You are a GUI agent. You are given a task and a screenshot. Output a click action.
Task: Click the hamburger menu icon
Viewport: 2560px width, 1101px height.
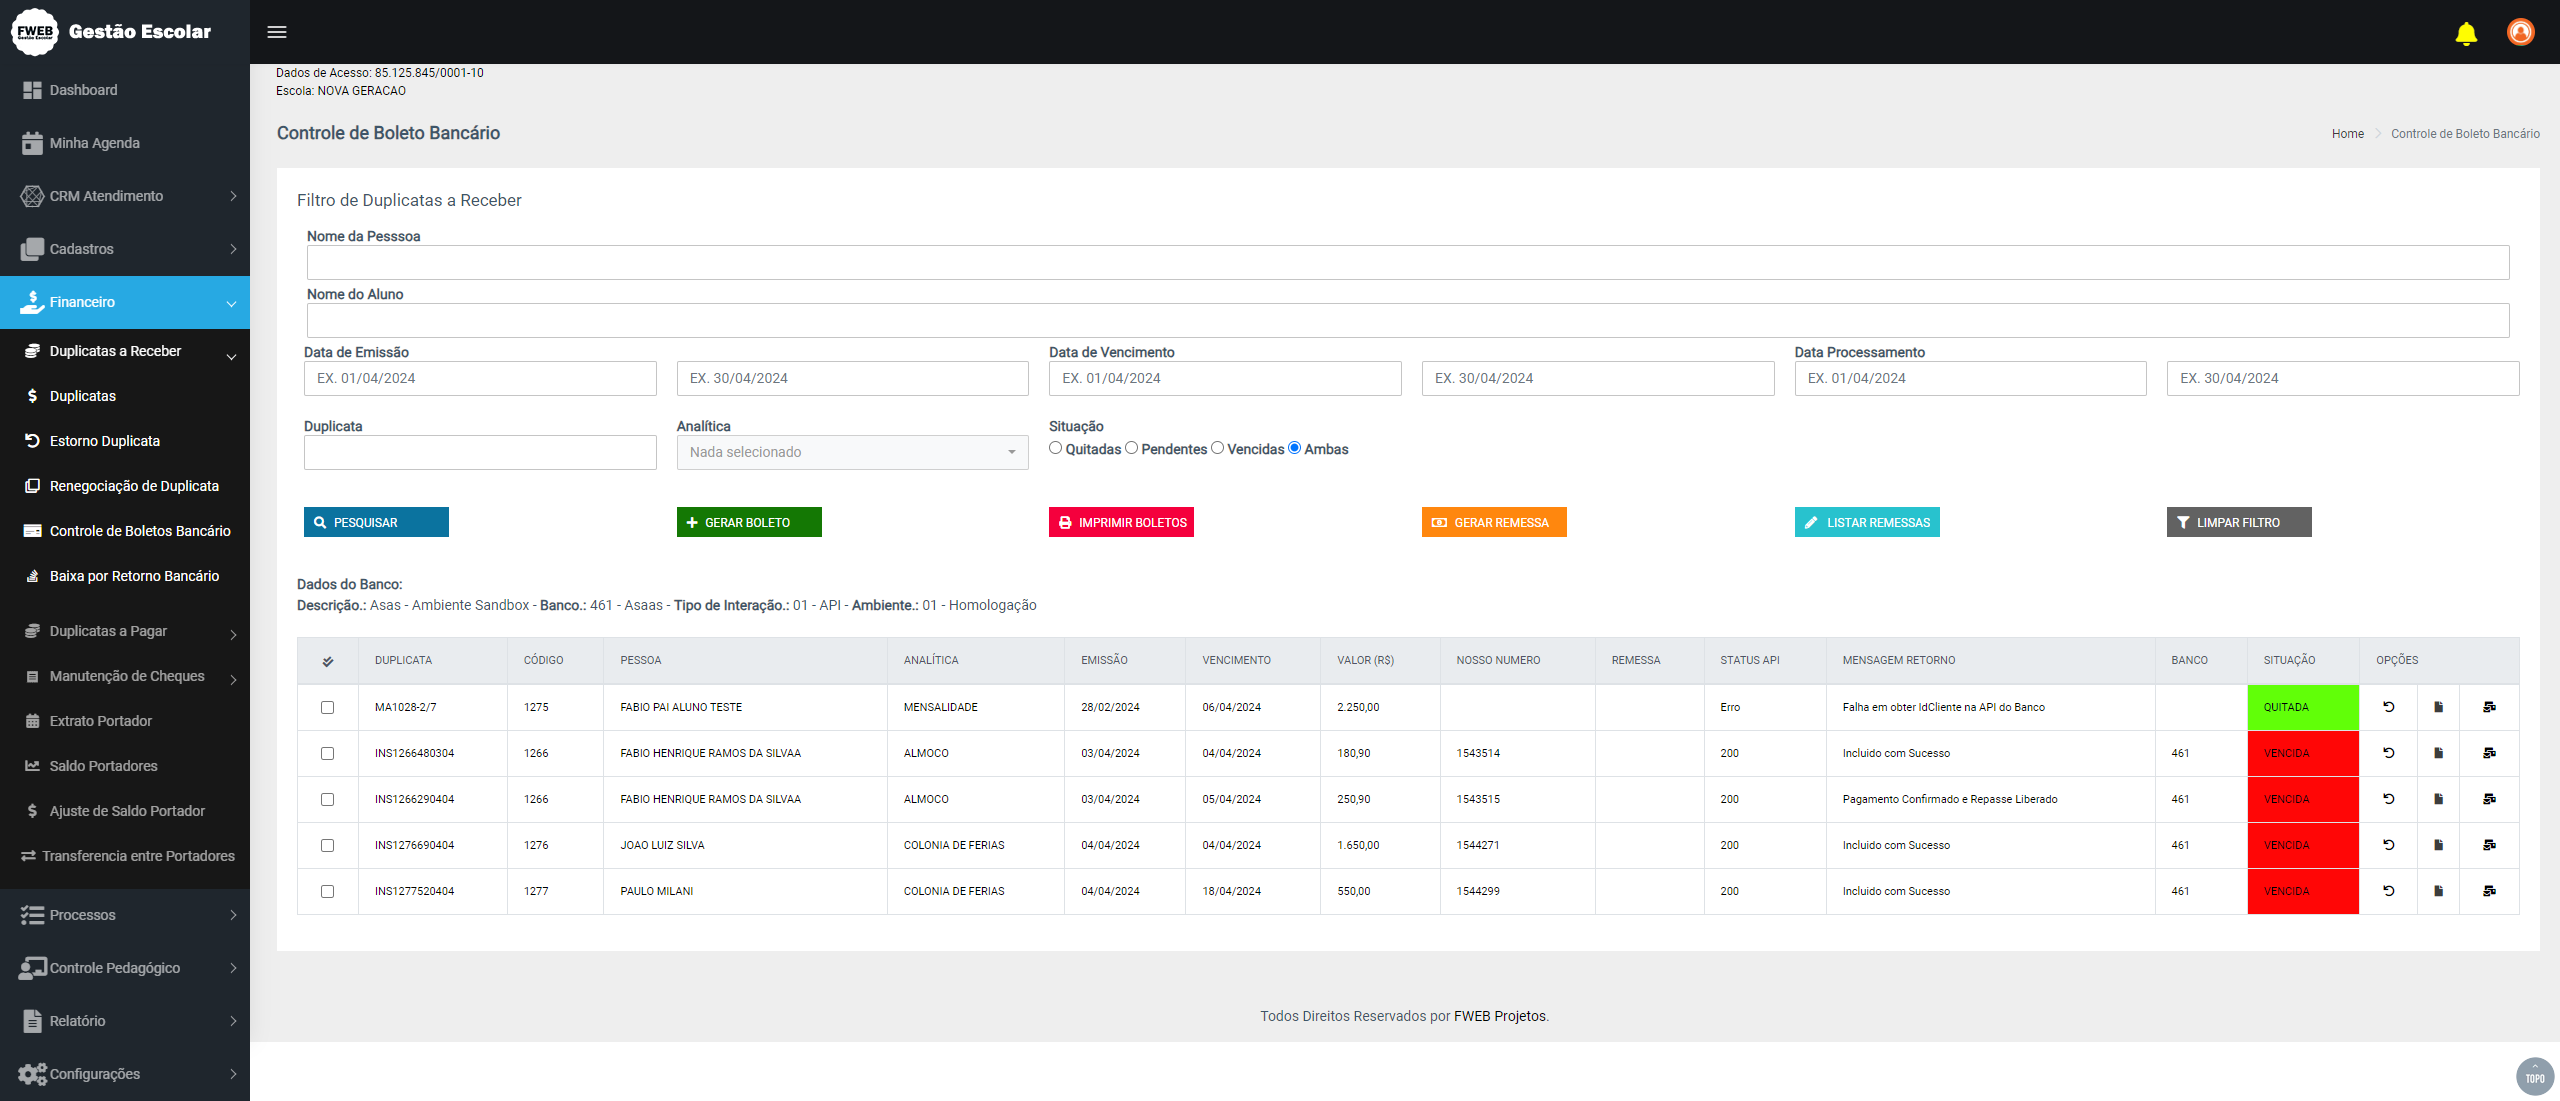[277, 32]
